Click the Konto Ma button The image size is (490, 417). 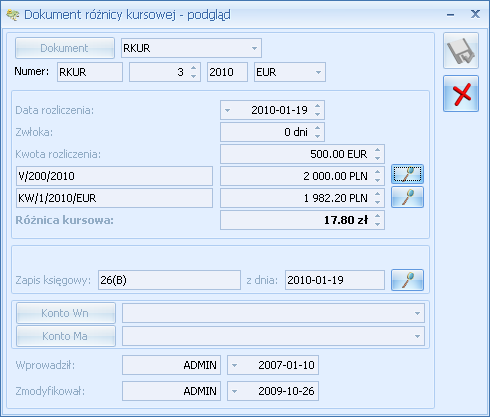pyautogui.click(x=66, y=336)
